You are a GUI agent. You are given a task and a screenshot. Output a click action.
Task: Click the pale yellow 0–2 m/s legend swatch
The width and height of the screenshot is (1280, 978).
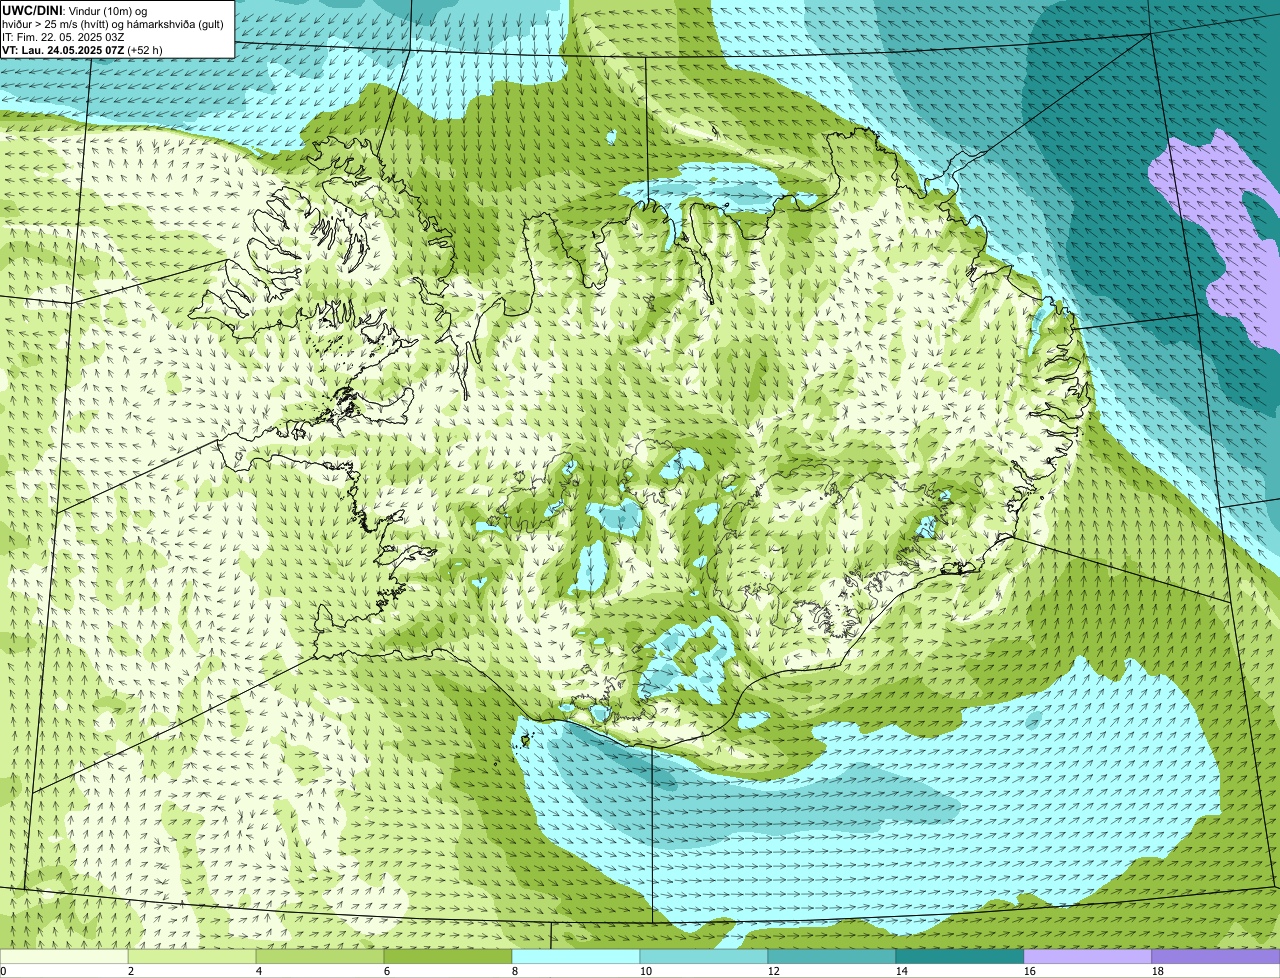64,956
